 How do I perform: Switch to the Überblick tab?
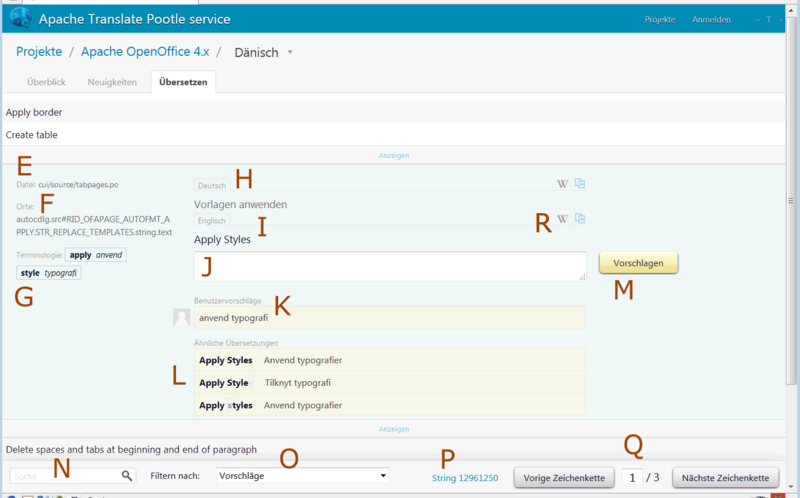click(x=48, y=82)
